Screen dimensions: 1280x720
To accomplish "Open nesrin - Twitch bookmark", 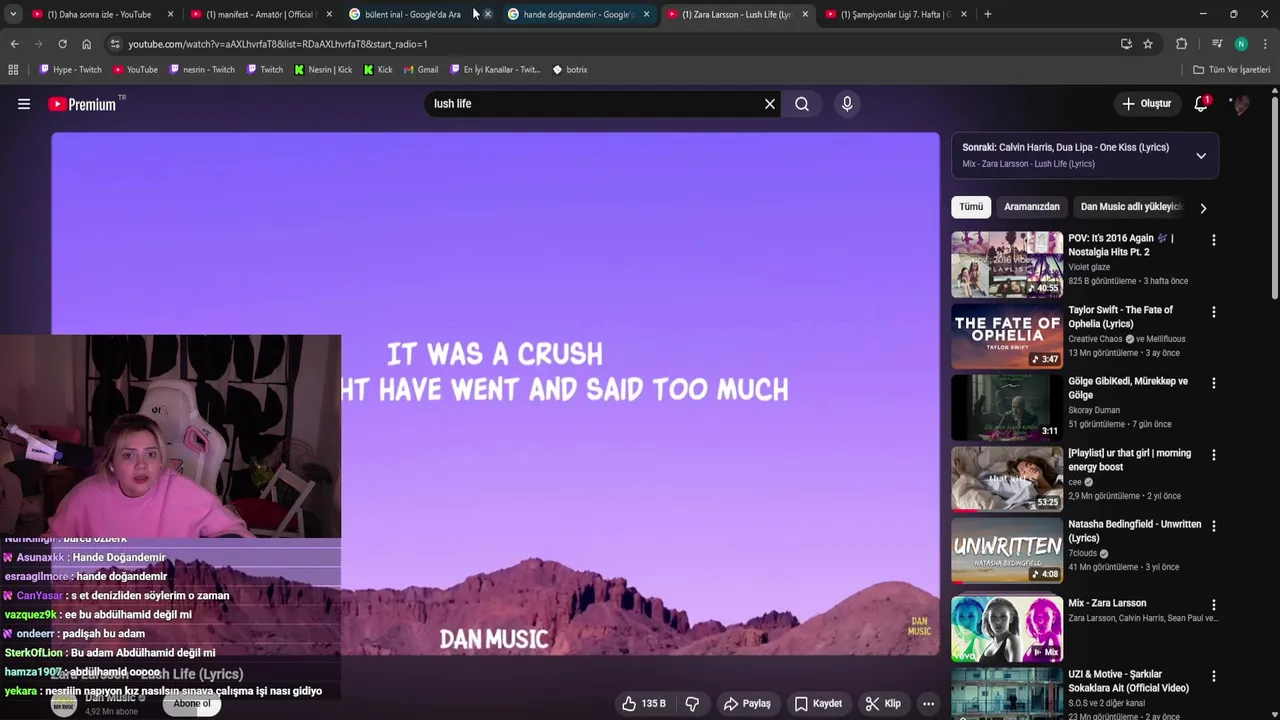I will (x=202, y=70).
